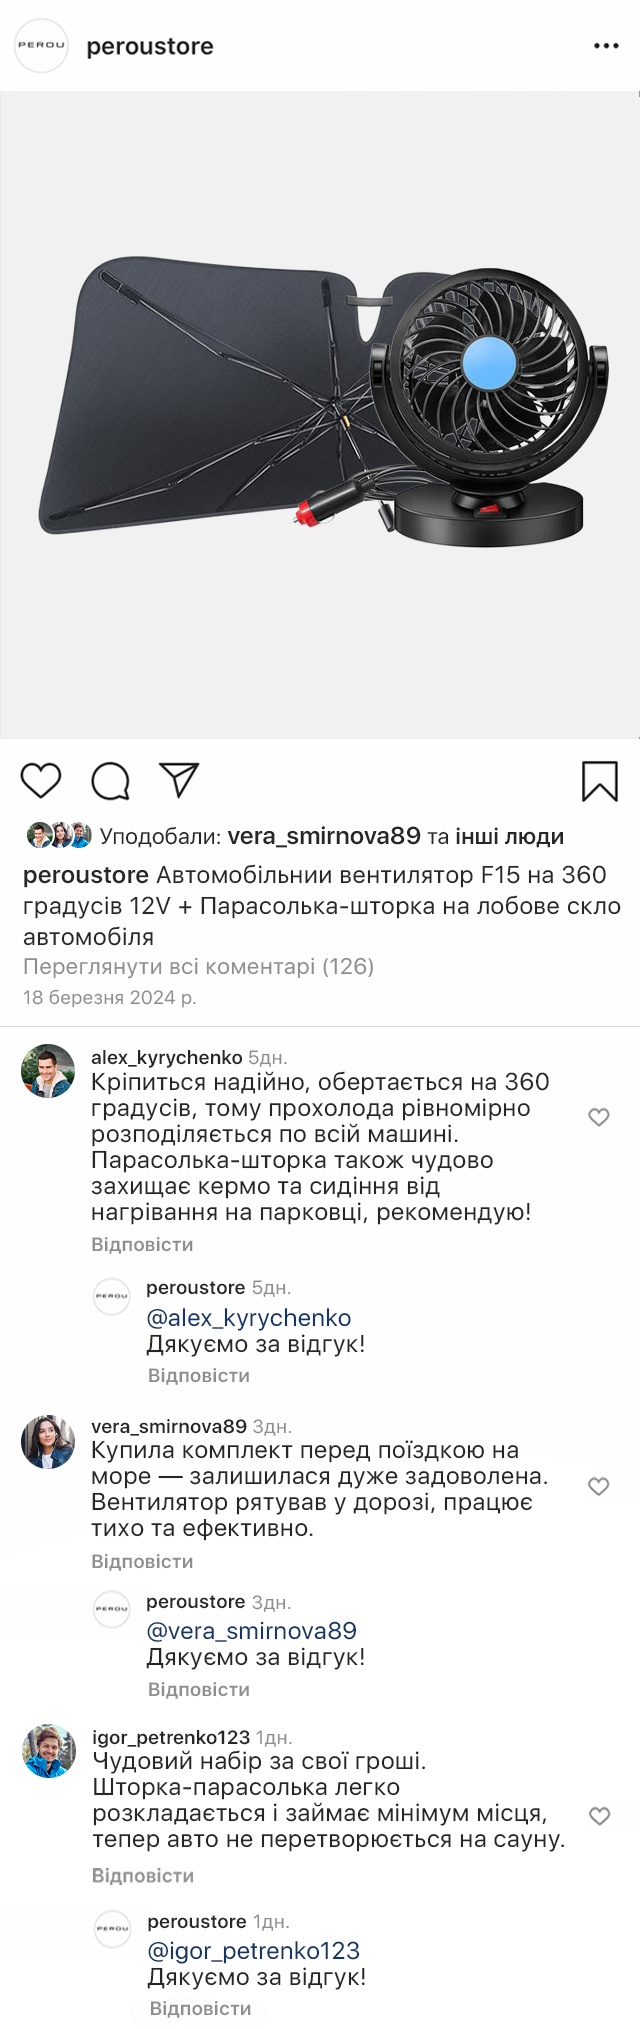Open igor_petrenko123's profile avatar

pyautogui.click(x=49, y=1751)
